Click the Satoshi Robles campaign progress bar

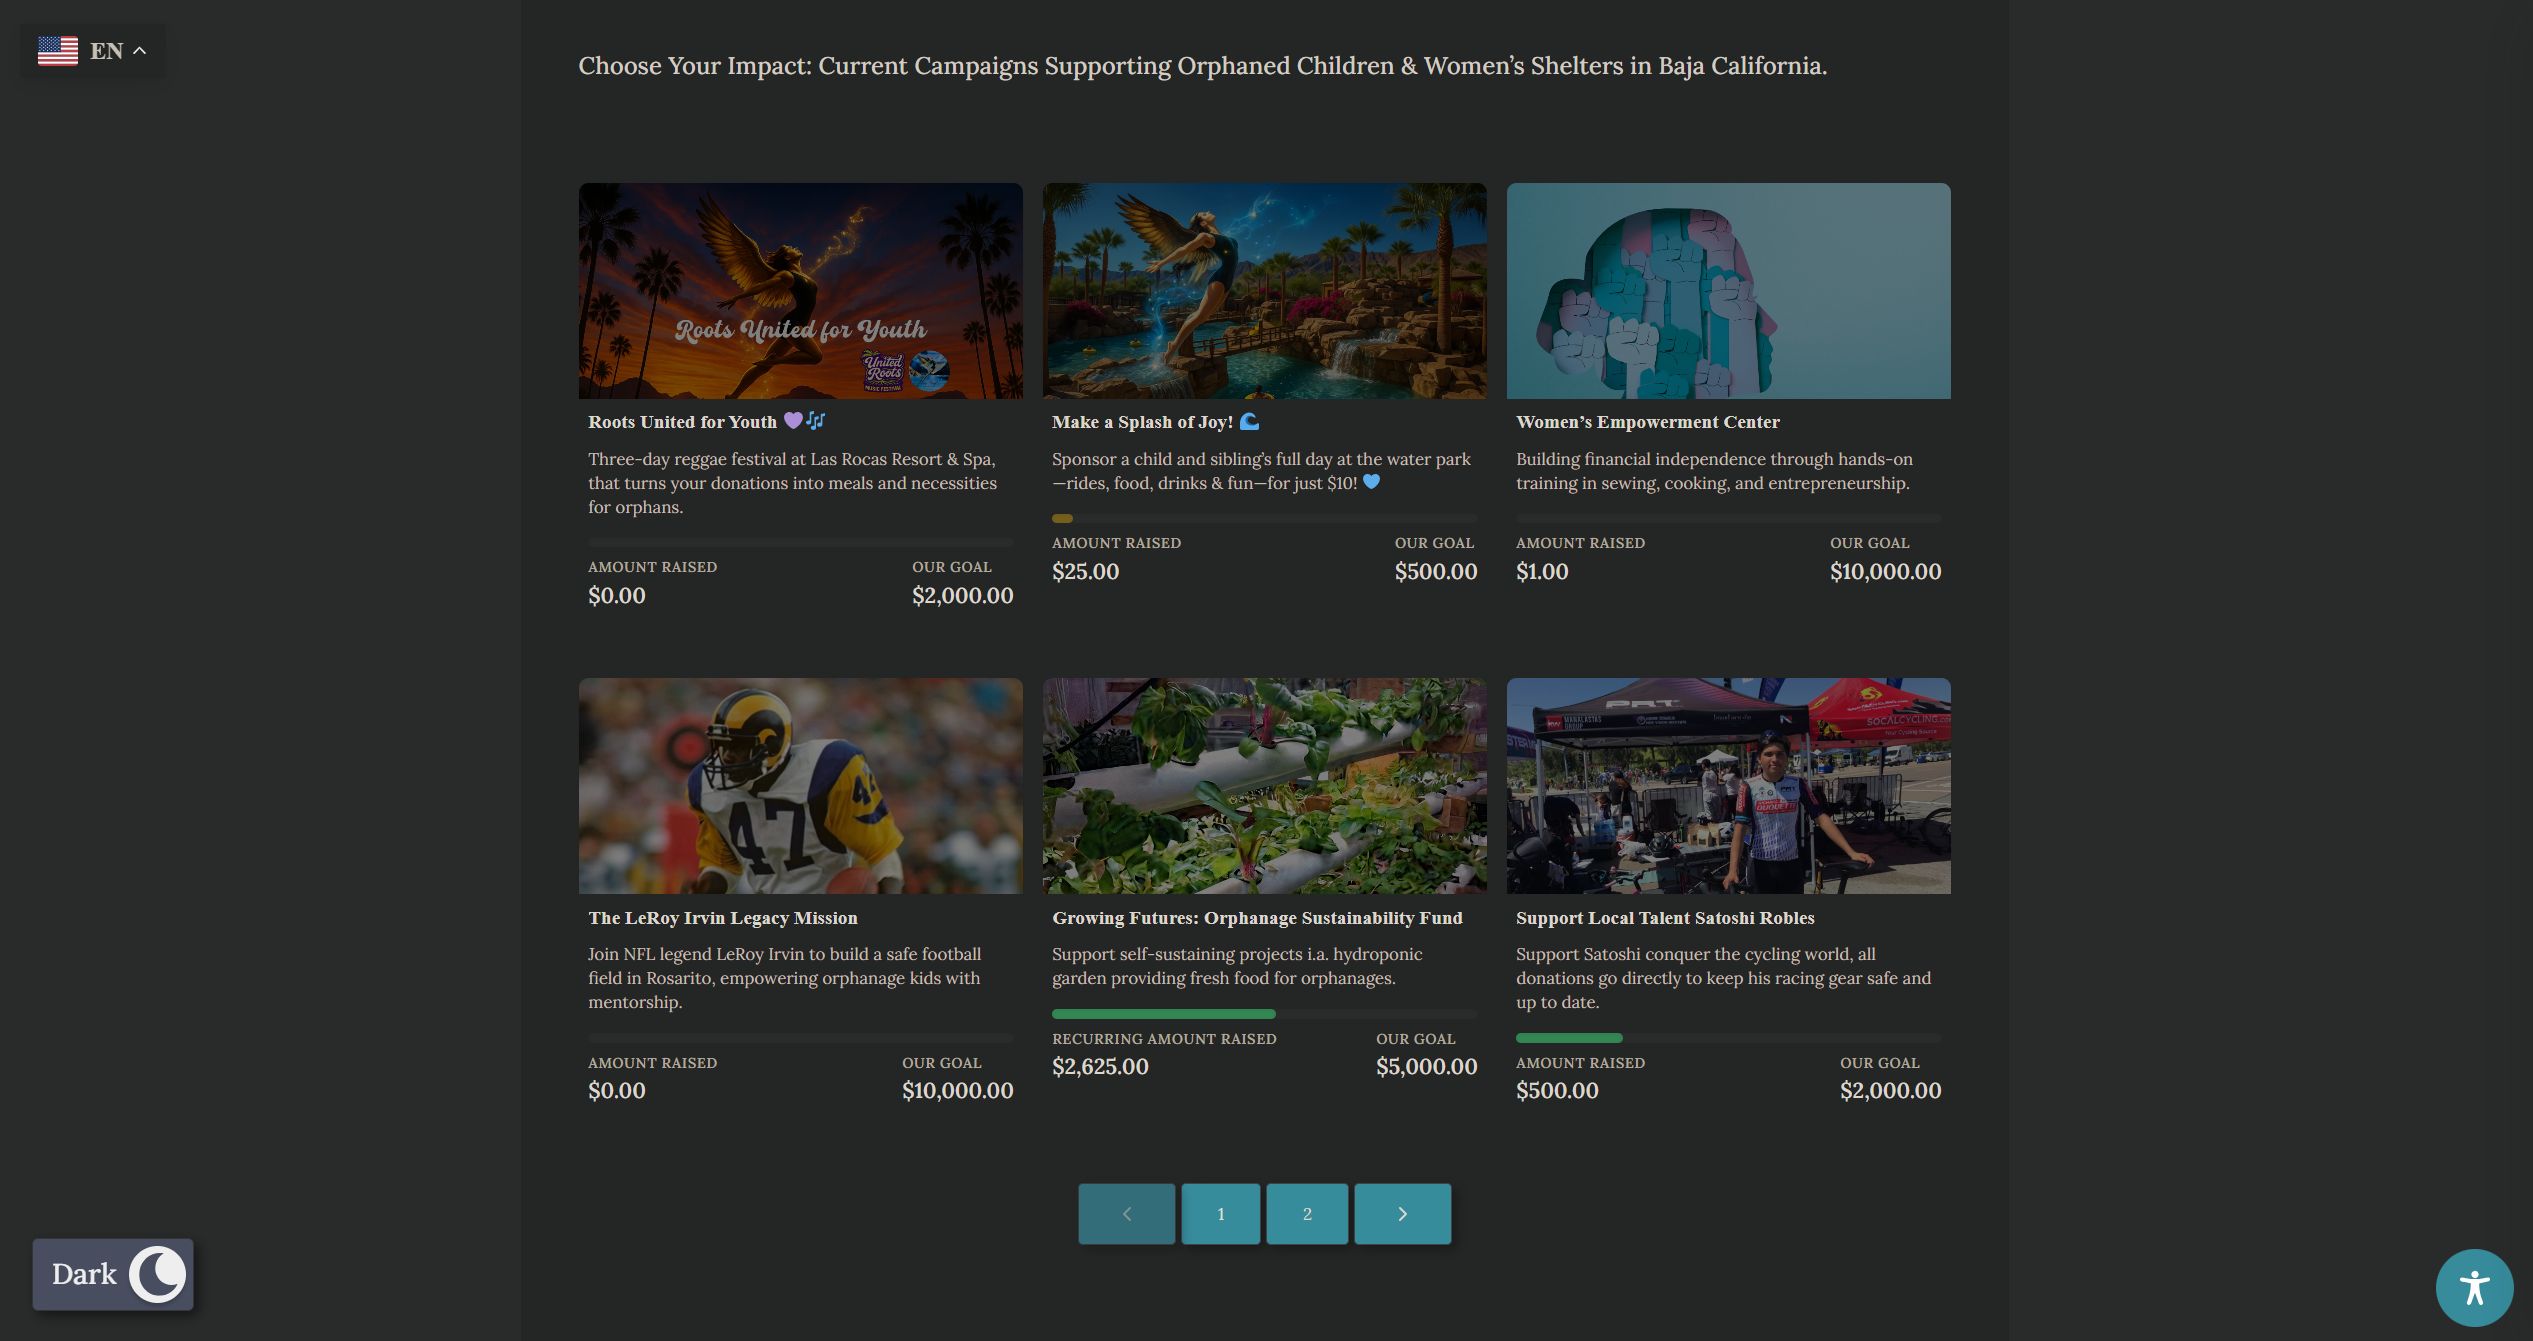tap(1568, 1038)
